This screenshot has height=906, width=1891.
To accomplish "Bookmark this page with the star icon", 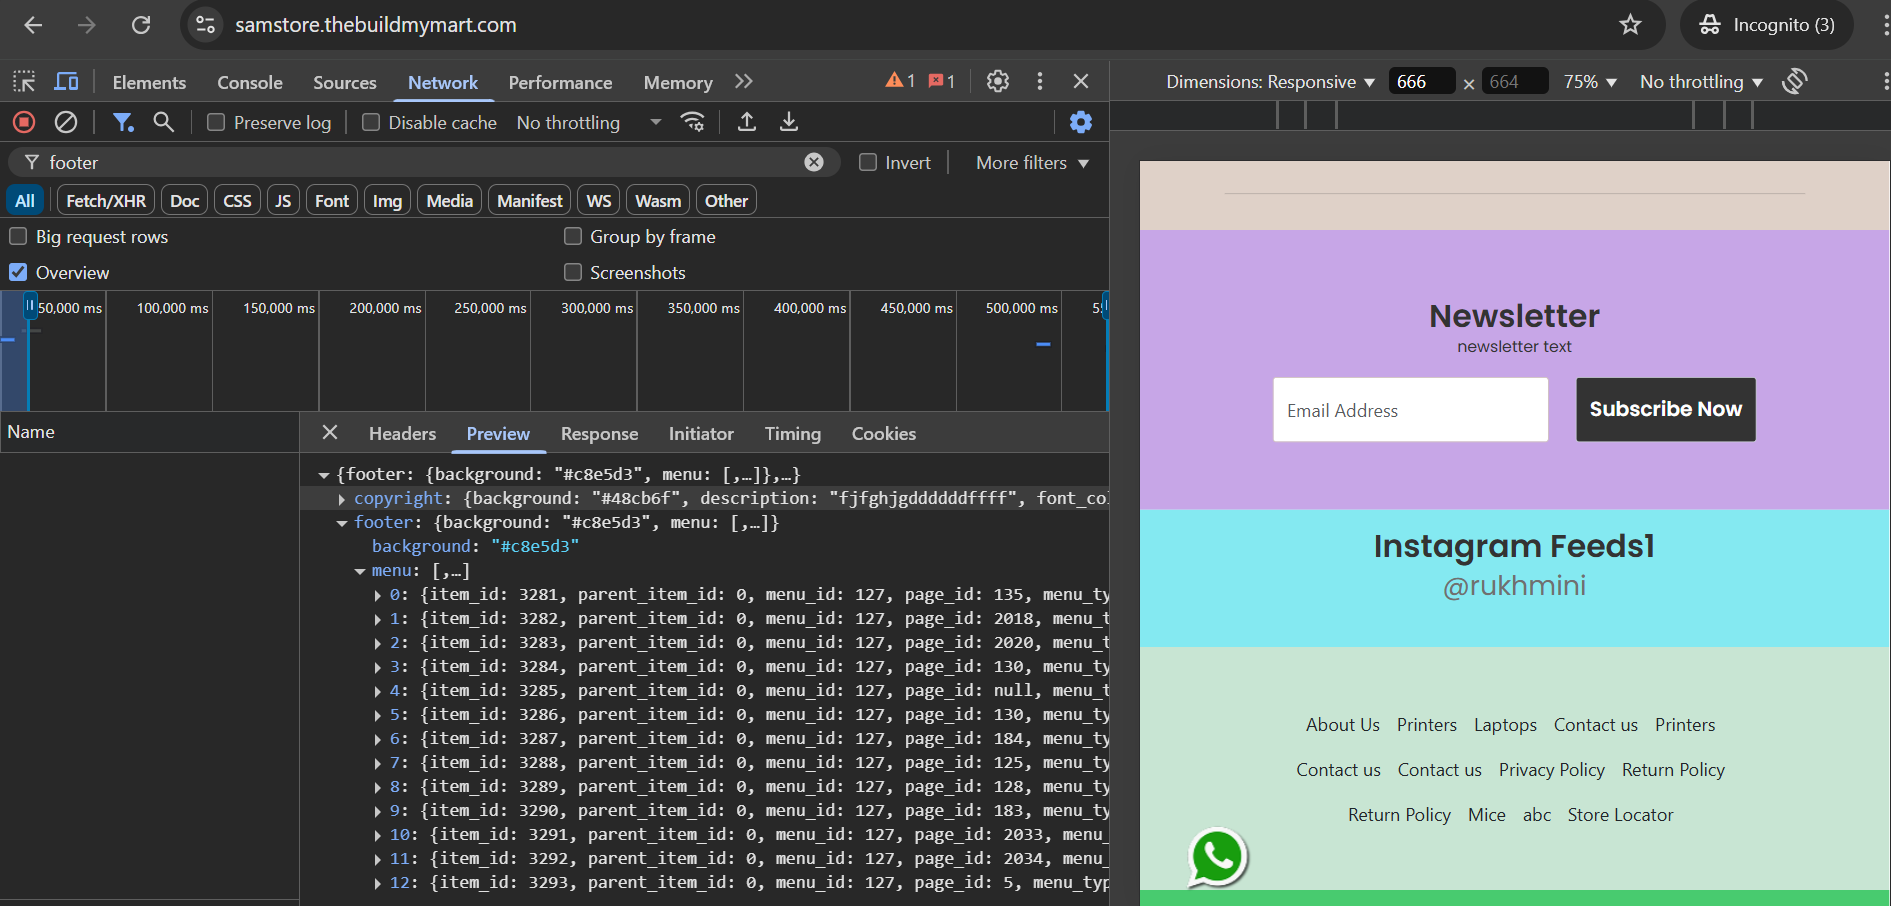I will click(x=1630, y=25).
